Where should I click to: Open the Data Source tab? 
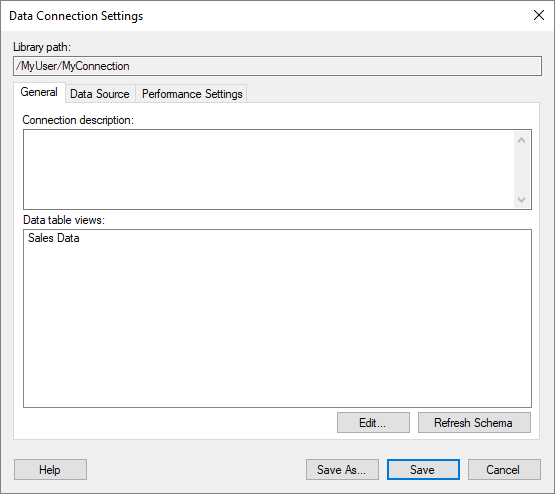(x=100, y=94)
